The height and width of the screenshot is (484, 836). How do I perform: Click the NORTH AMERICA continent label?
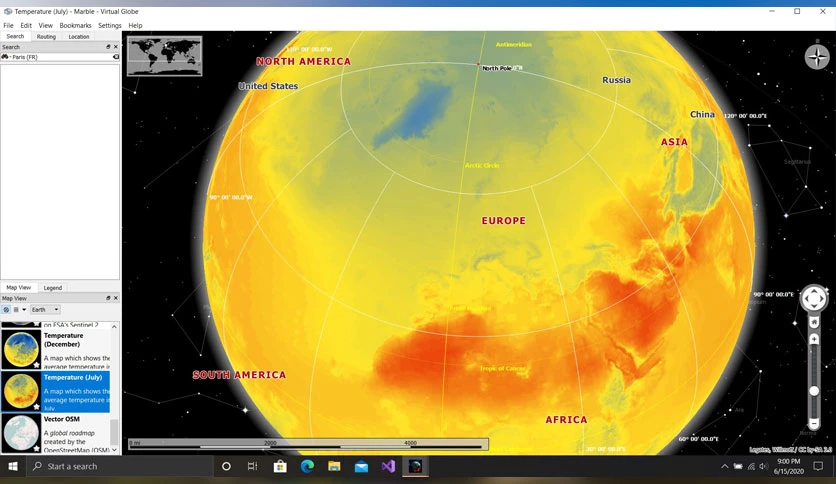coord(303,61)
